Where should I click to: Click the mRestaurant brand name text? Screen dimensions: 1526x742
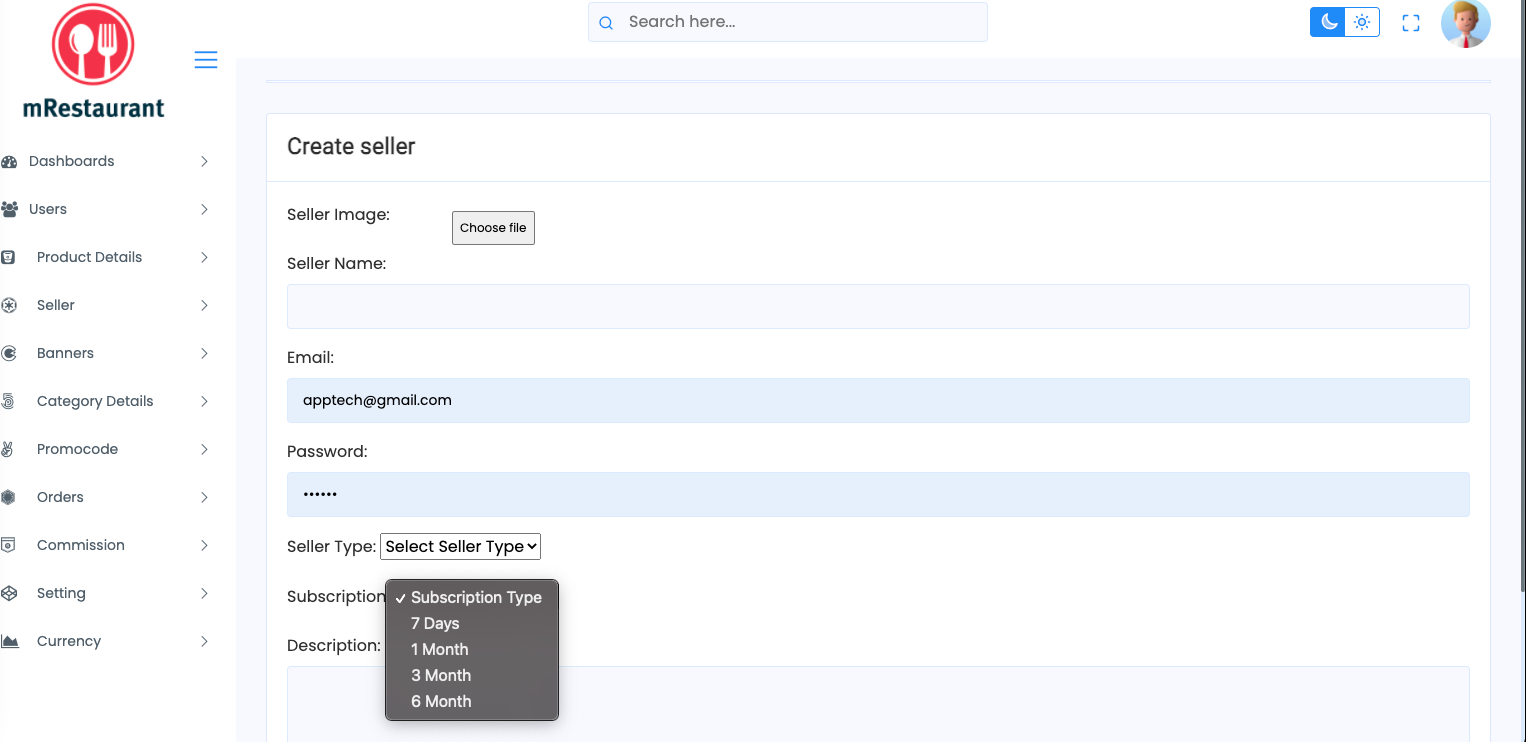click(94, 107)
